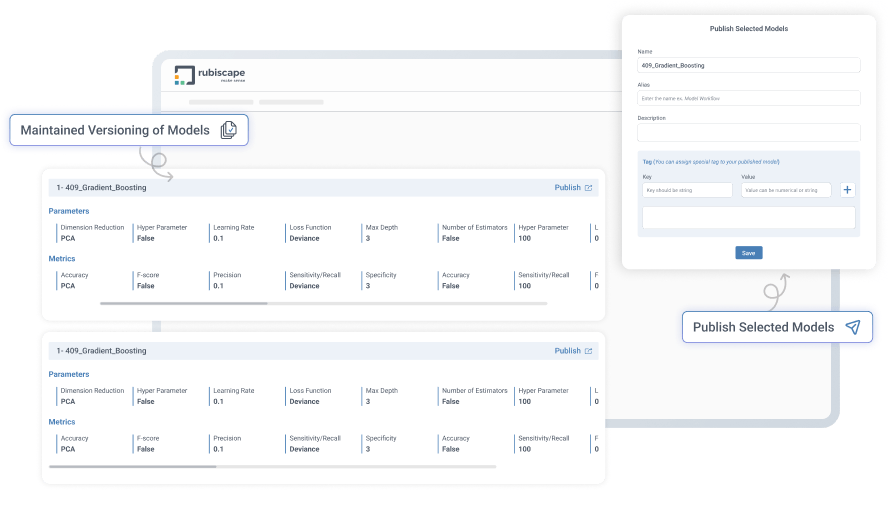Click Max Depth 3 in the upper card
This screenshot has height=515, width=889.
[381, 233]
